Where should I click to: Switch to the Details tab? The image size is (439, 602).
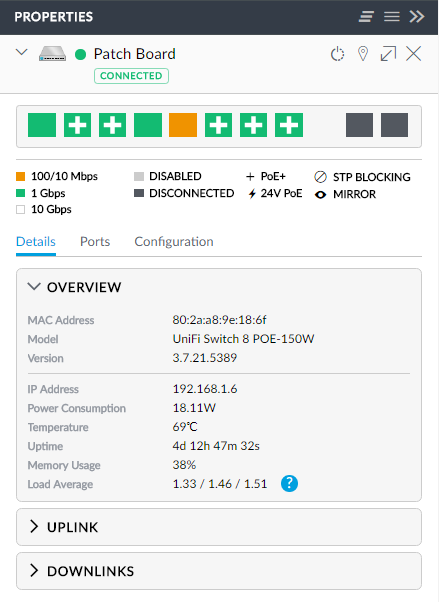click(36, 241)
